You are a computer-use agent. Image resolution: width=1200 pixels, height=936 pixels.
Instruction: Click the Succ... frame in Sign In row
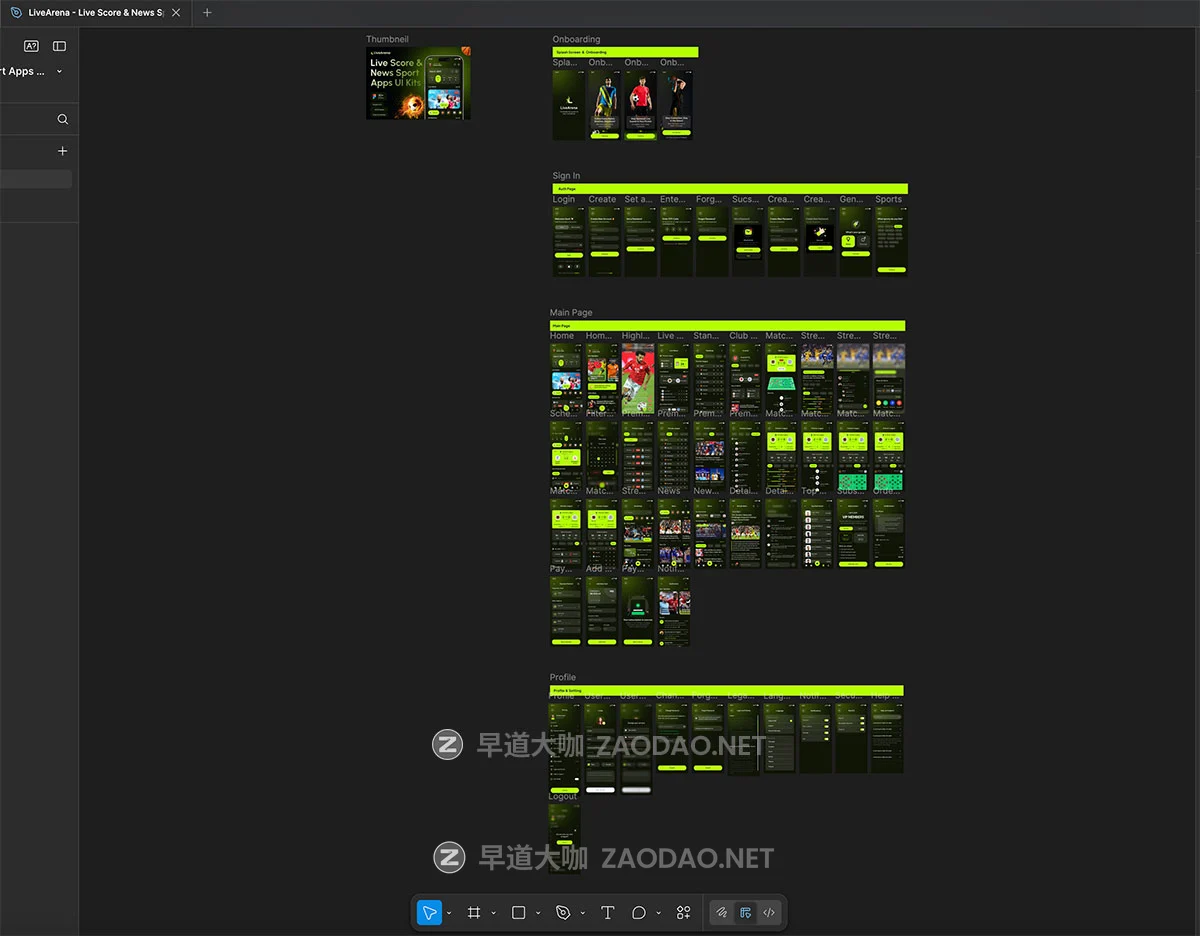pos(747,241)
